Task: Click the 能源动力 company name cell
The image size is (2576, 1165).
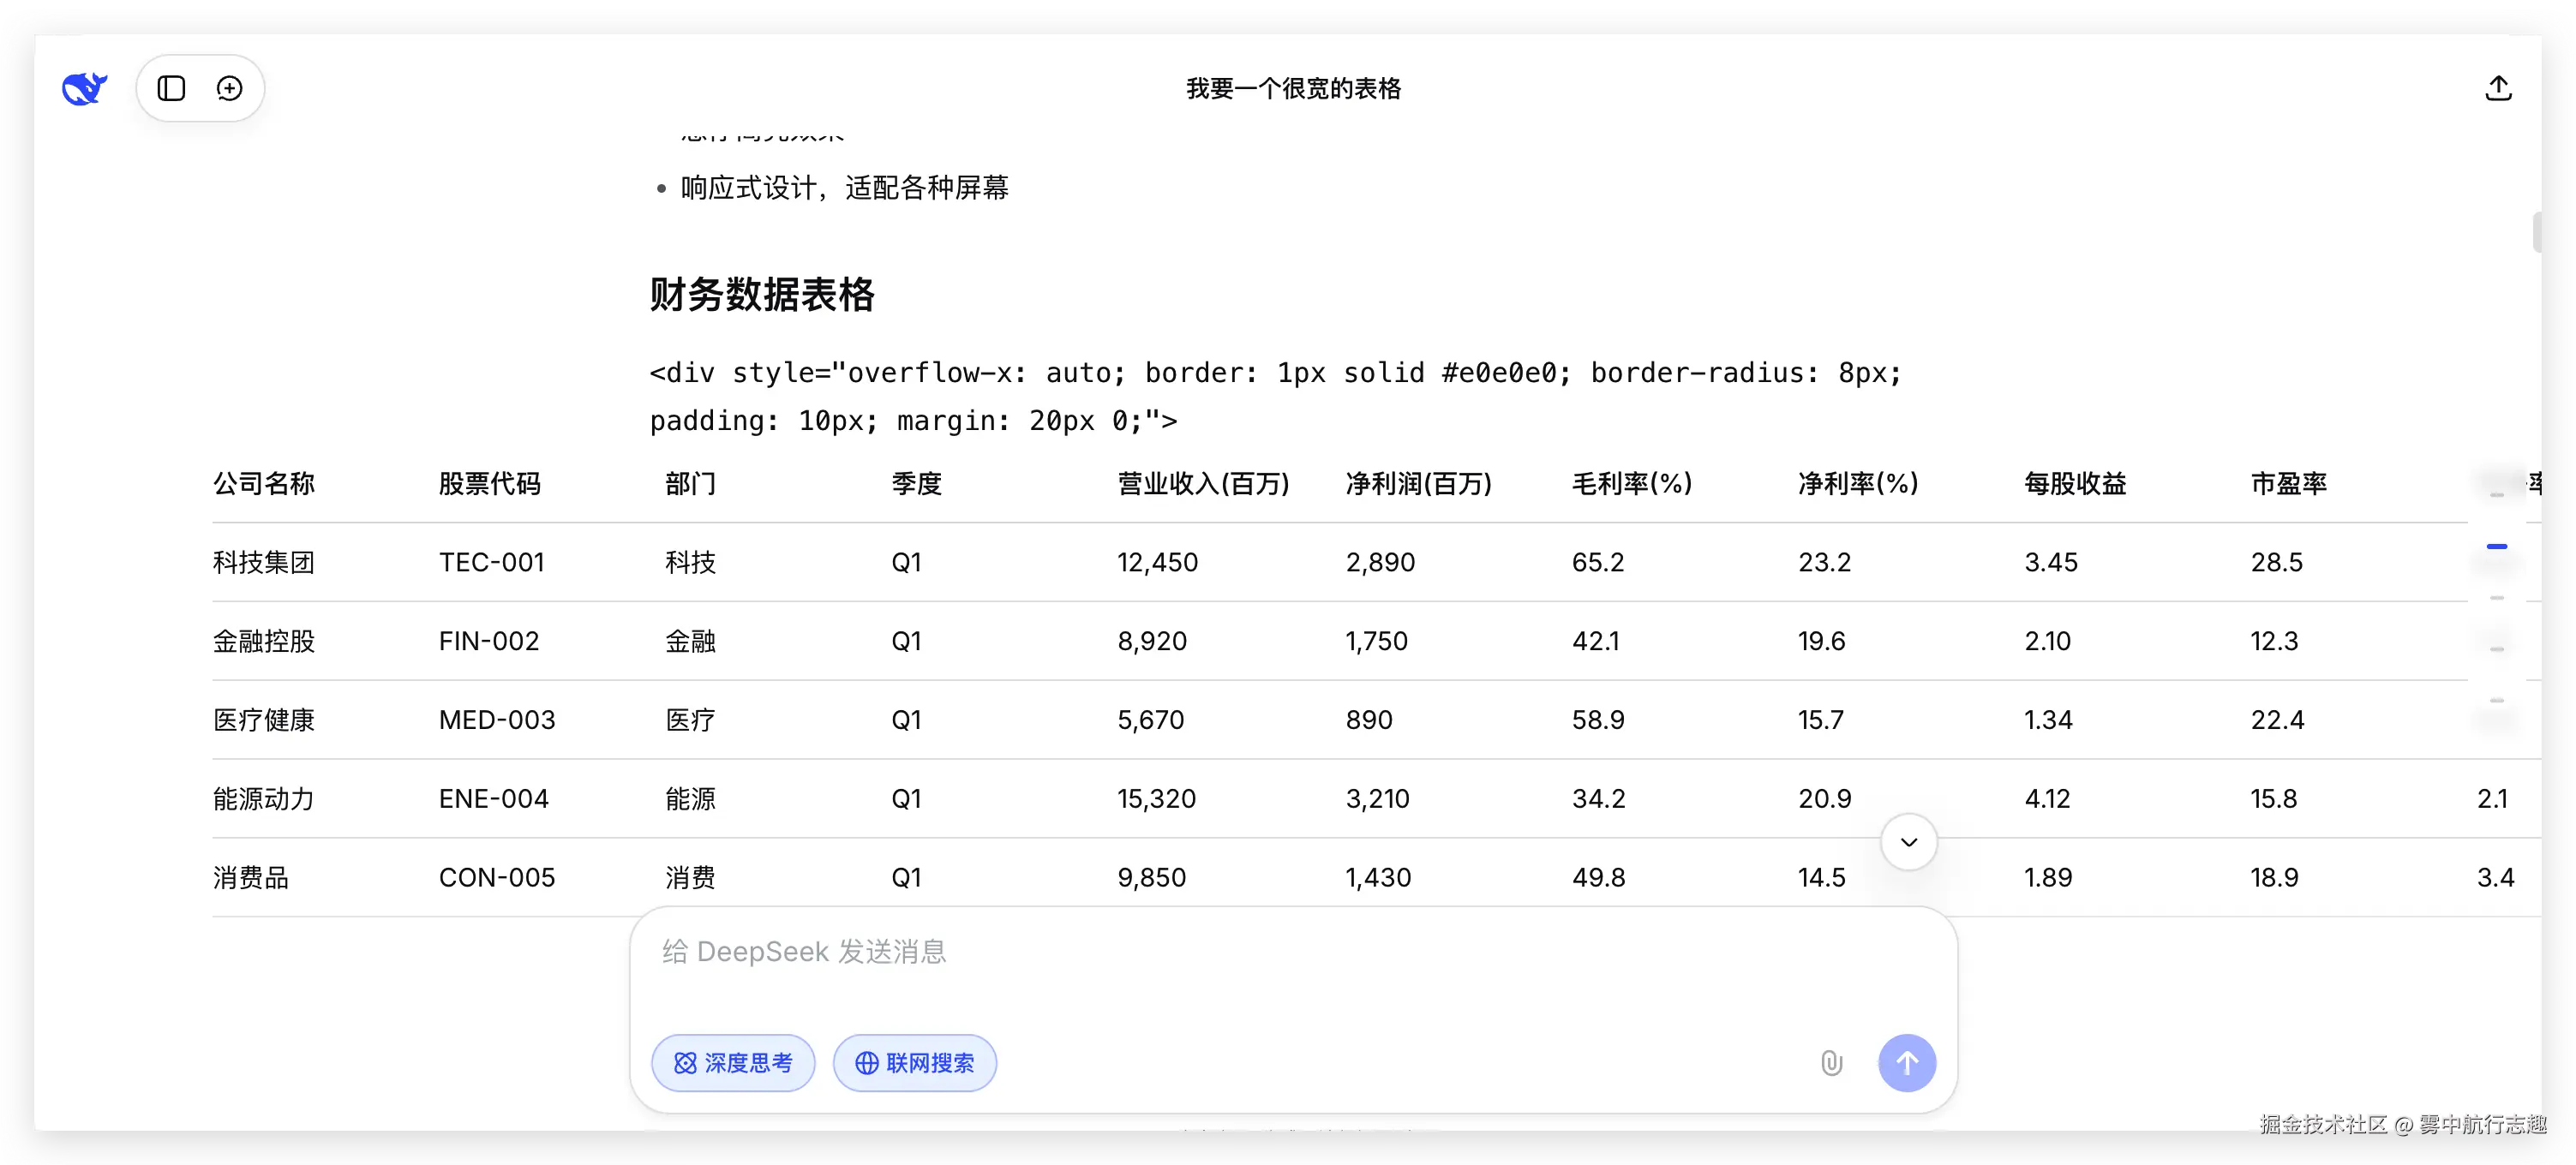Action: tap(264, 799)
